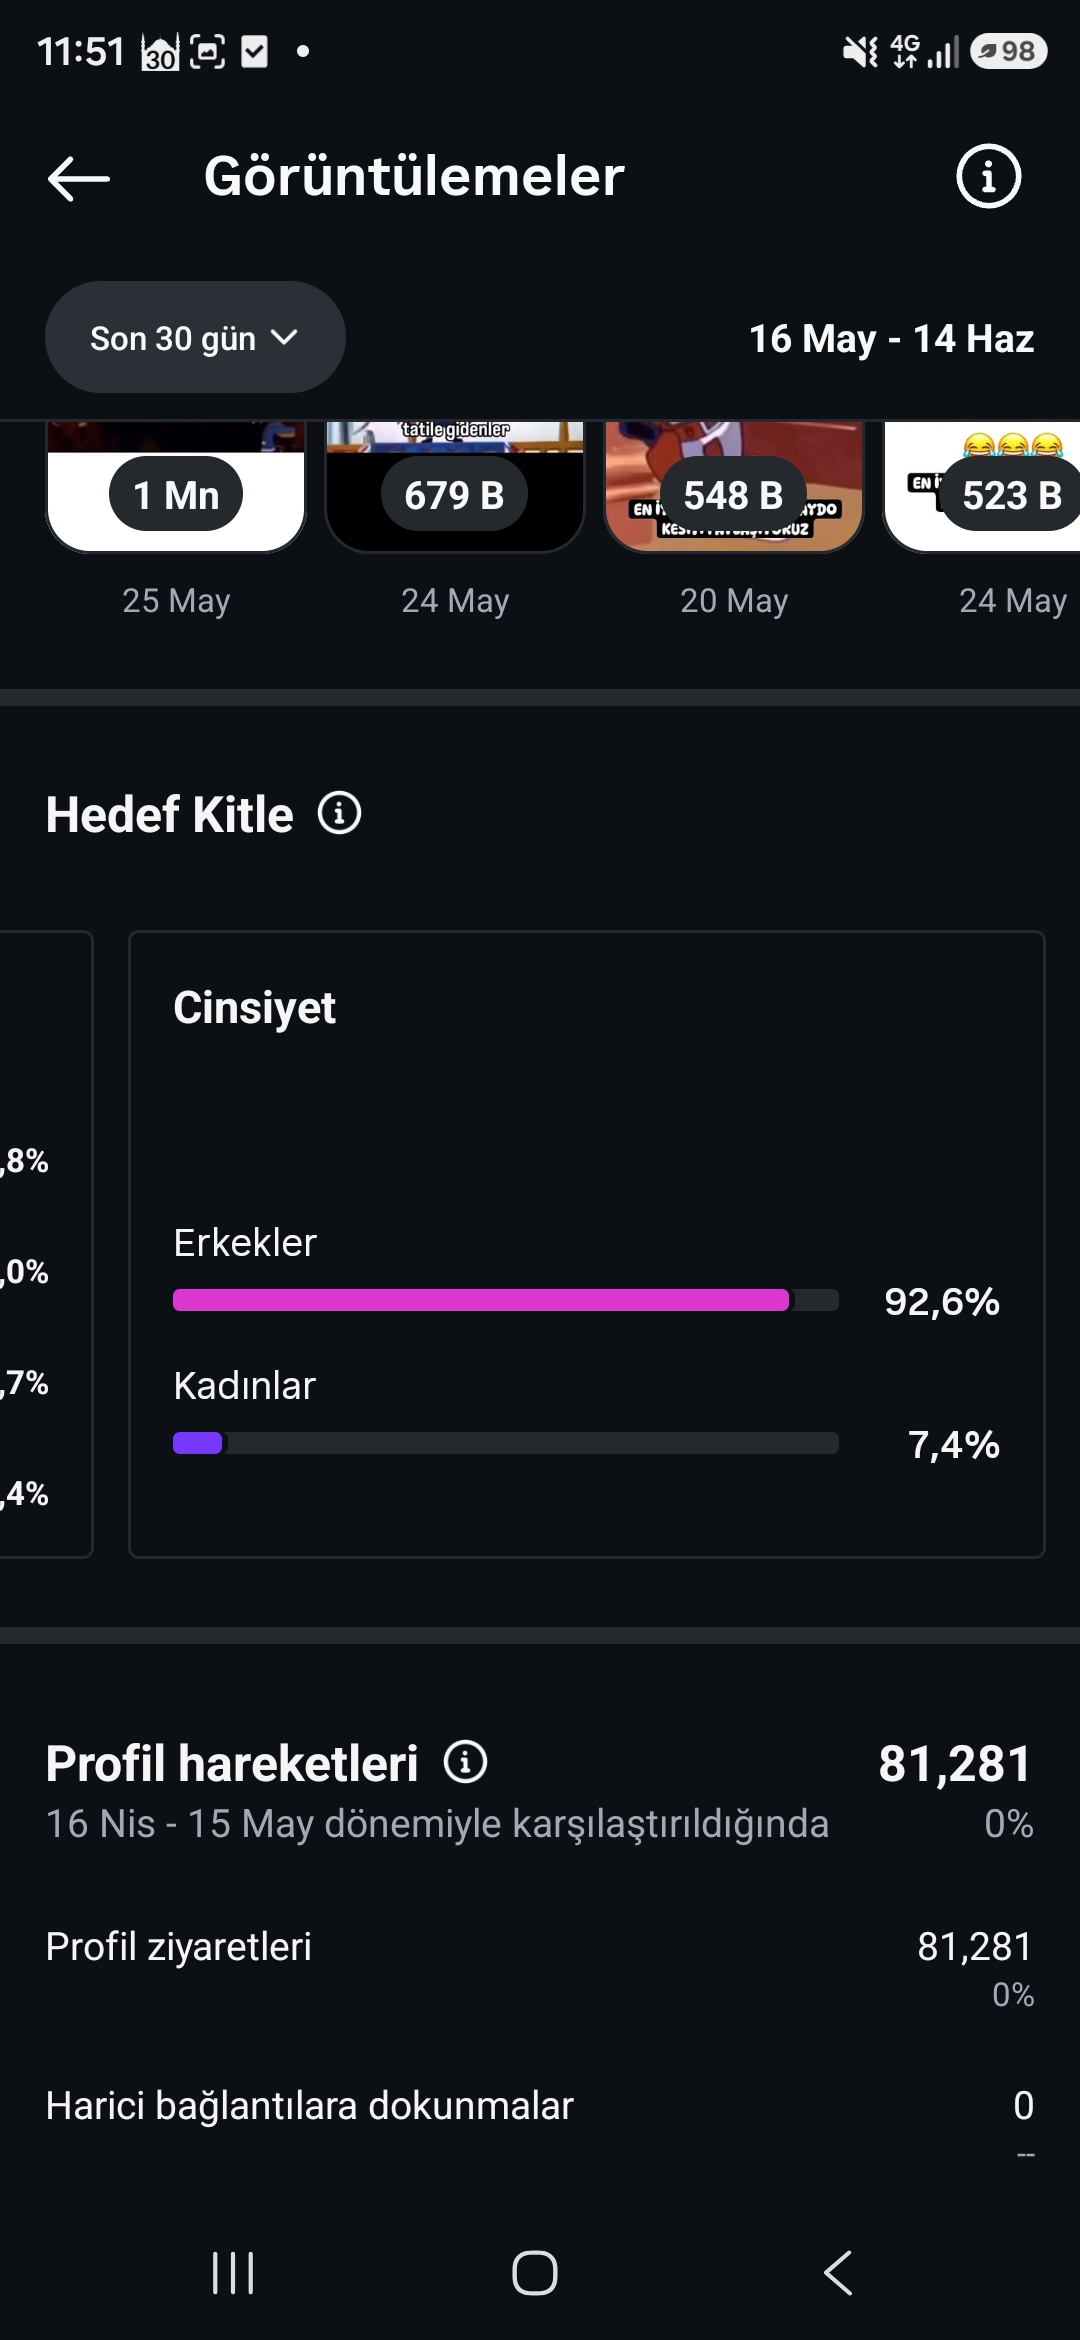1080x2340 pixels.
Task: Tap the info icon beside Hedef Kitle
Action: pyautogui.click(x=340, y=813)
